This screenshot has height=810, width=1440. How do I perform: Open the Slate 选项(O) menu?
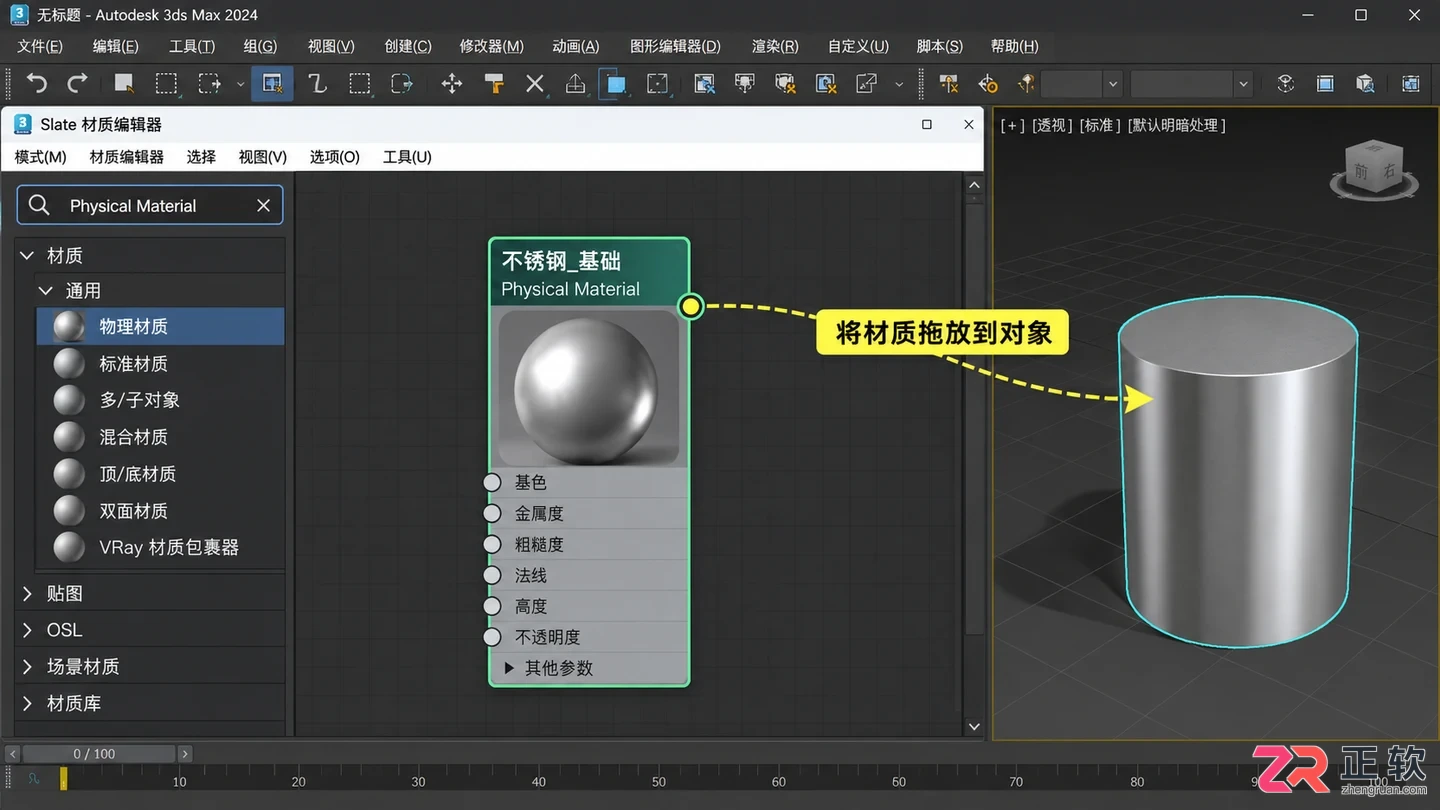tap(335, 157)
